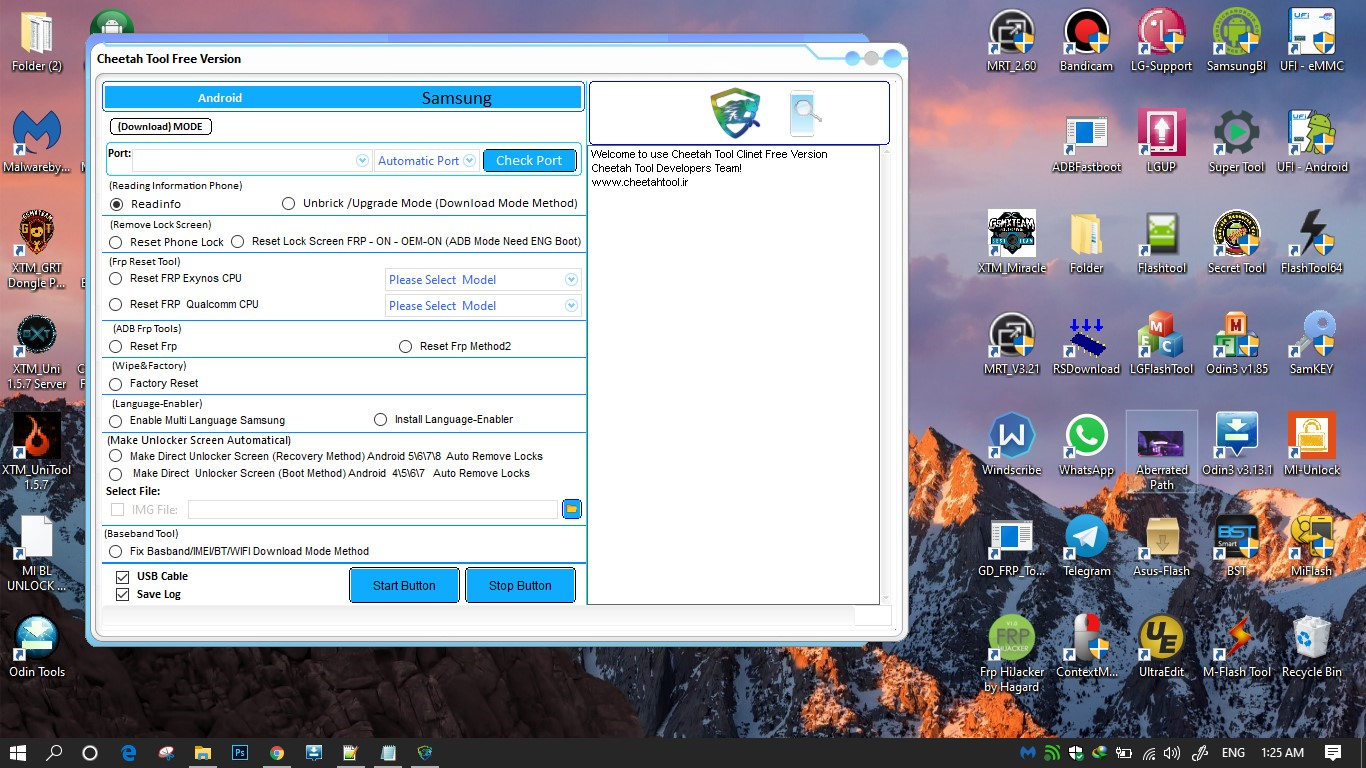Screen dimensions: 1366x768
Task: Open Google Chrome from the taskbar
Action: pyautogui.click(x=277, y=753)
